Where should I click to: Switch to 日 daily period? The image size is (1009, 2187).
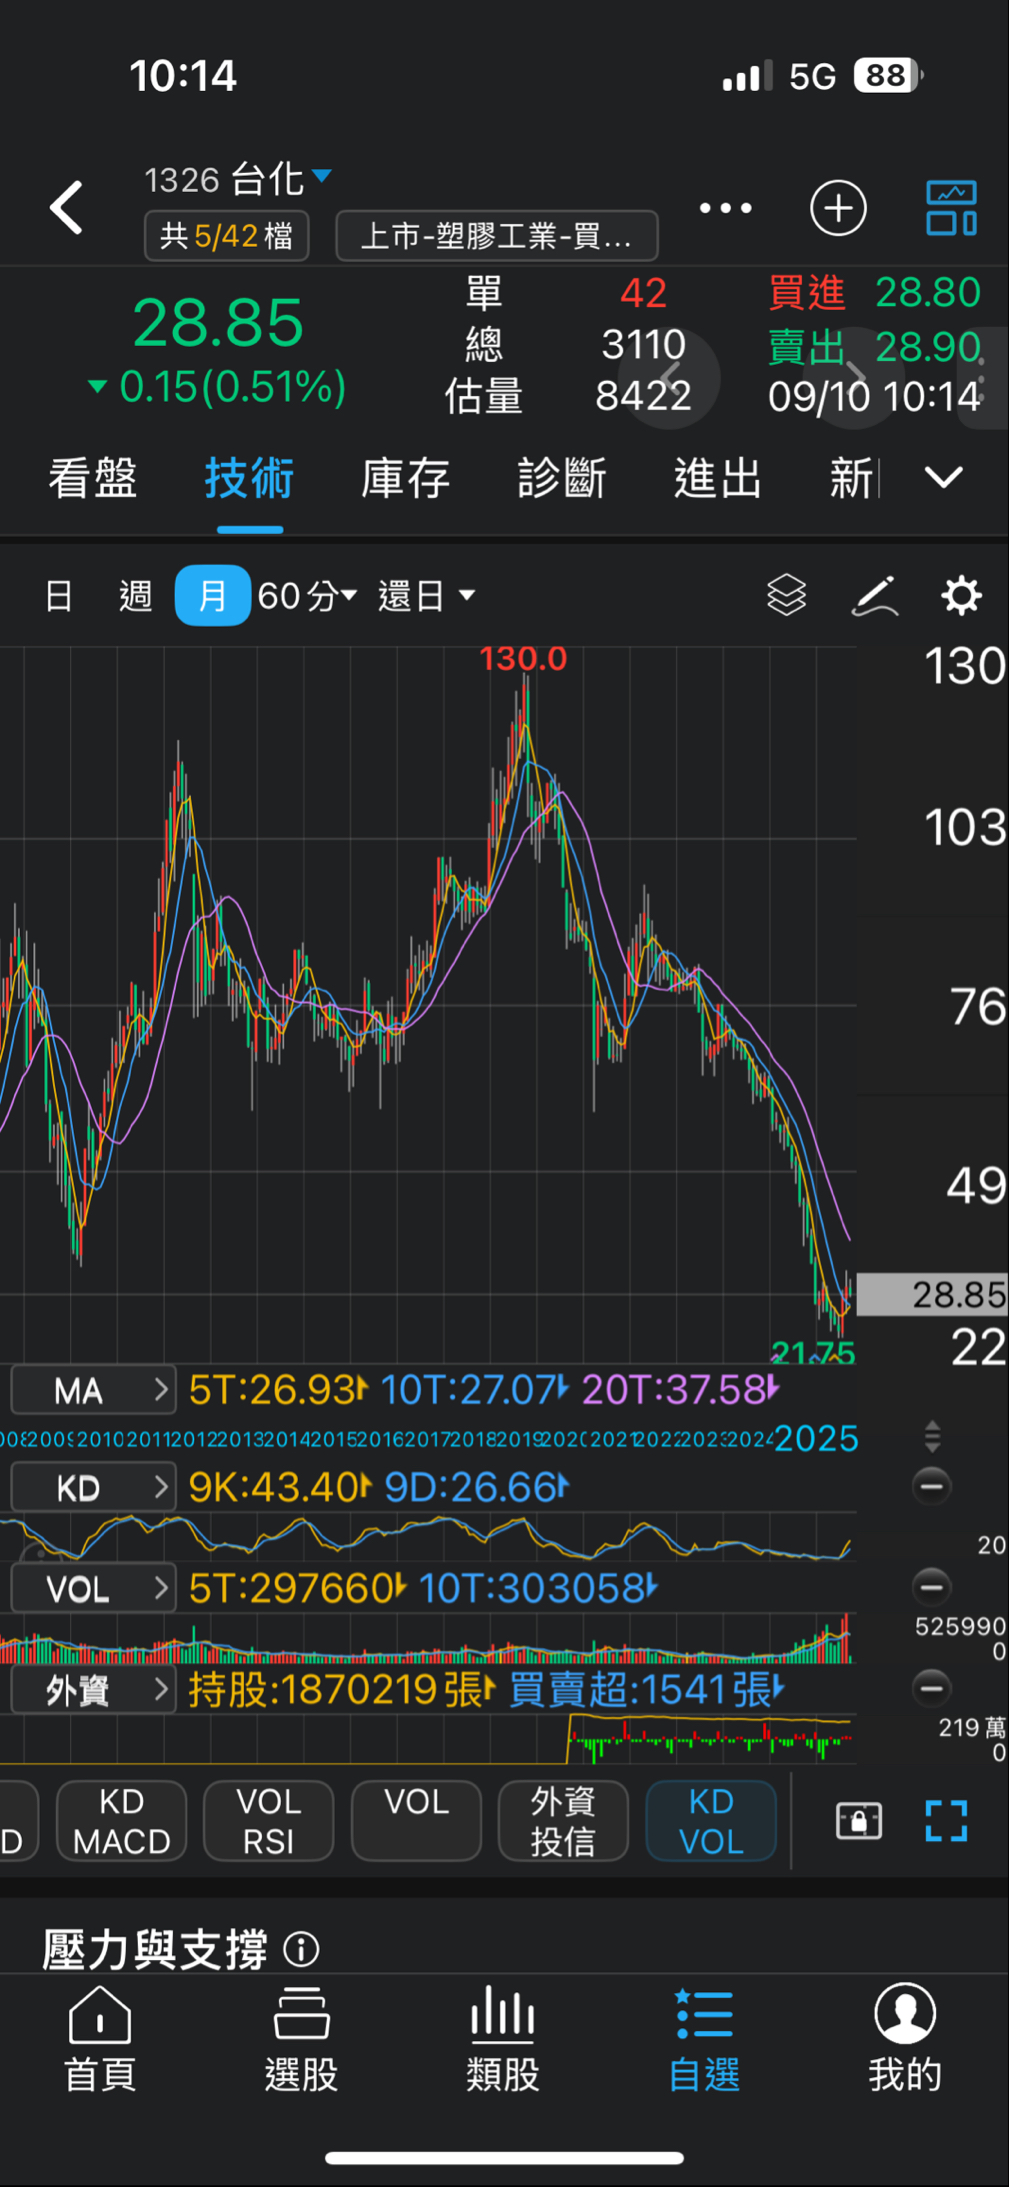pyautogui.click(x=59, y=596)
